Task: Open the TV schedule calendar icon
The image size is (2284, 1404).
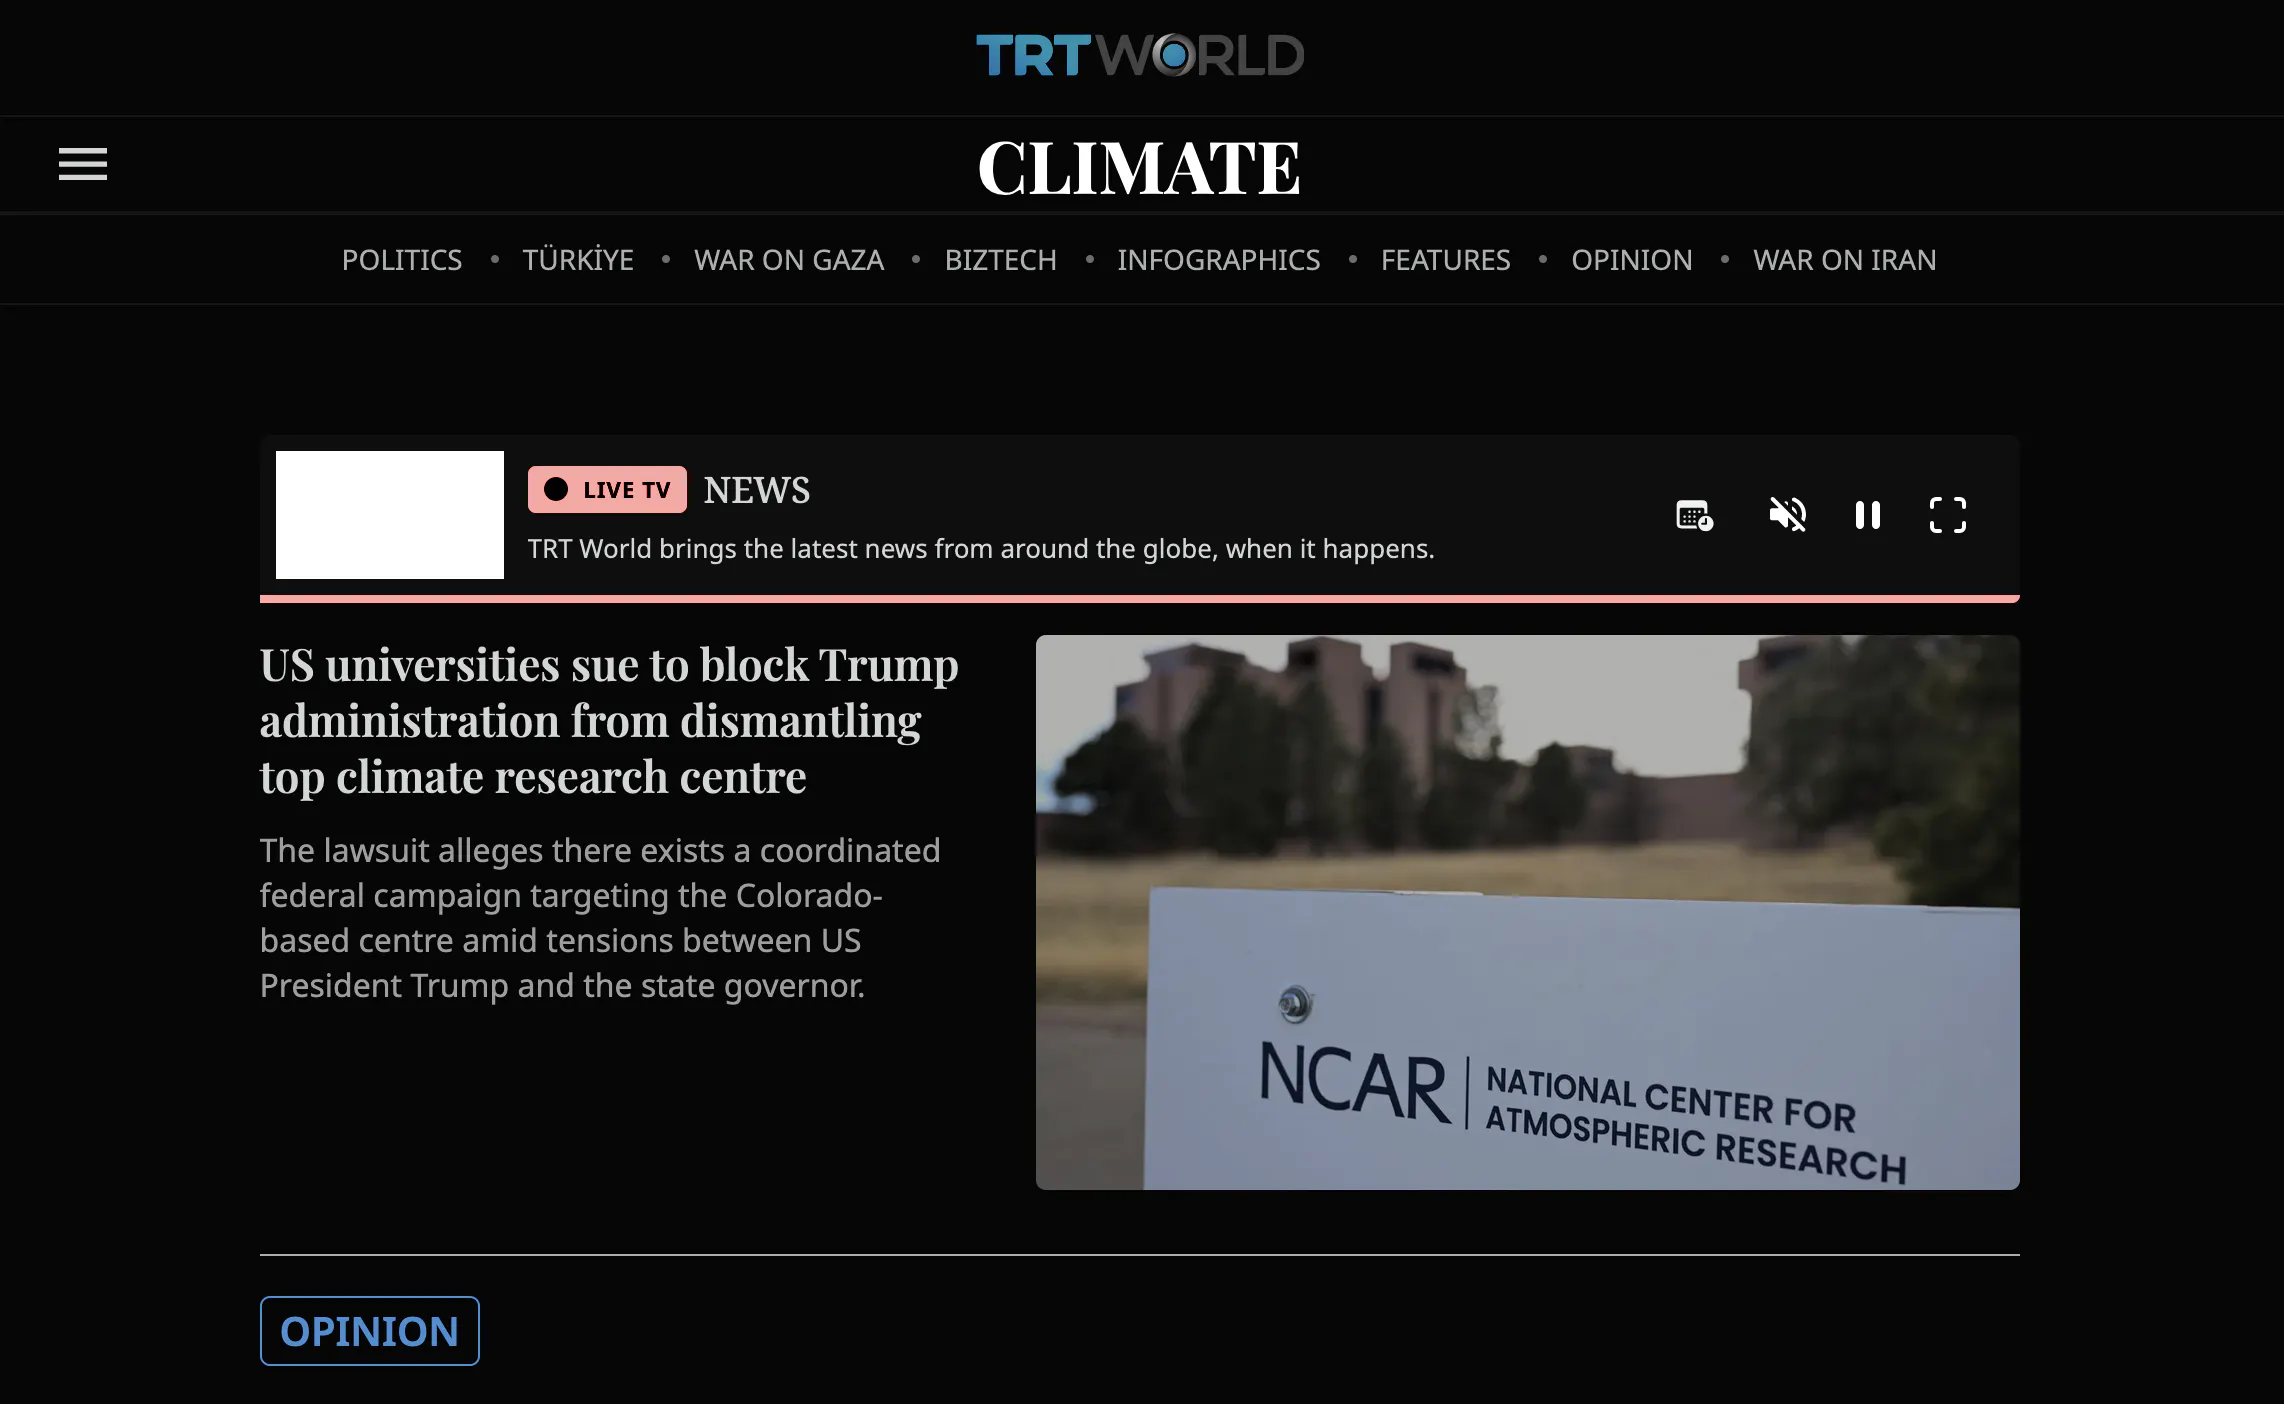Action: (x=1694, y=515)
